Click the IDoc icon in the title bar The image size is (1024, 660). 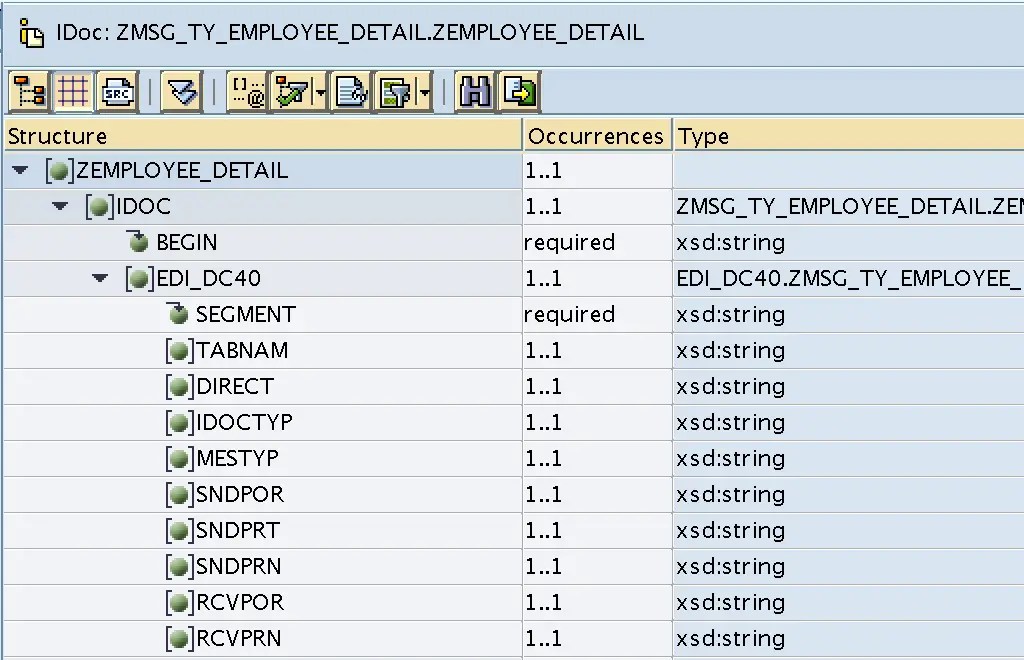tap(30, 32)
